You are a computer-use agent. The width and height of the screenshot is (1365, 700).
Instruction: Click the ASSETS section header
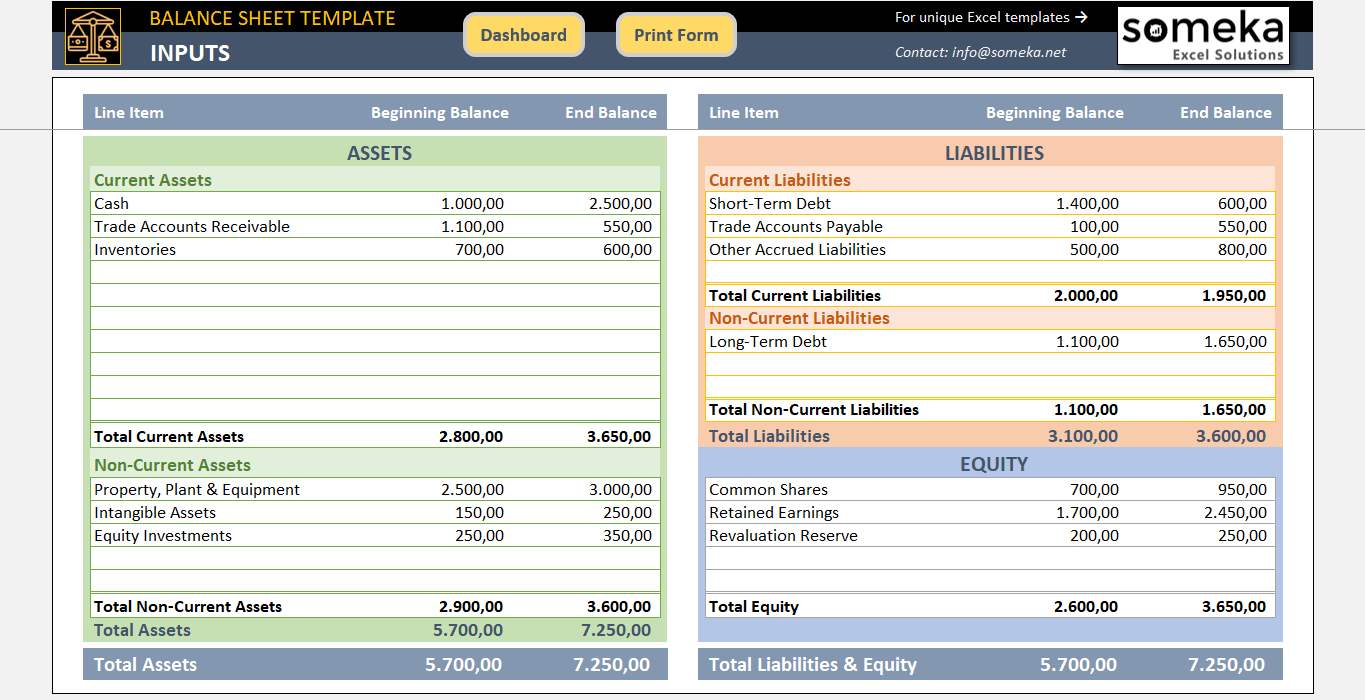(x=380, y=154)
